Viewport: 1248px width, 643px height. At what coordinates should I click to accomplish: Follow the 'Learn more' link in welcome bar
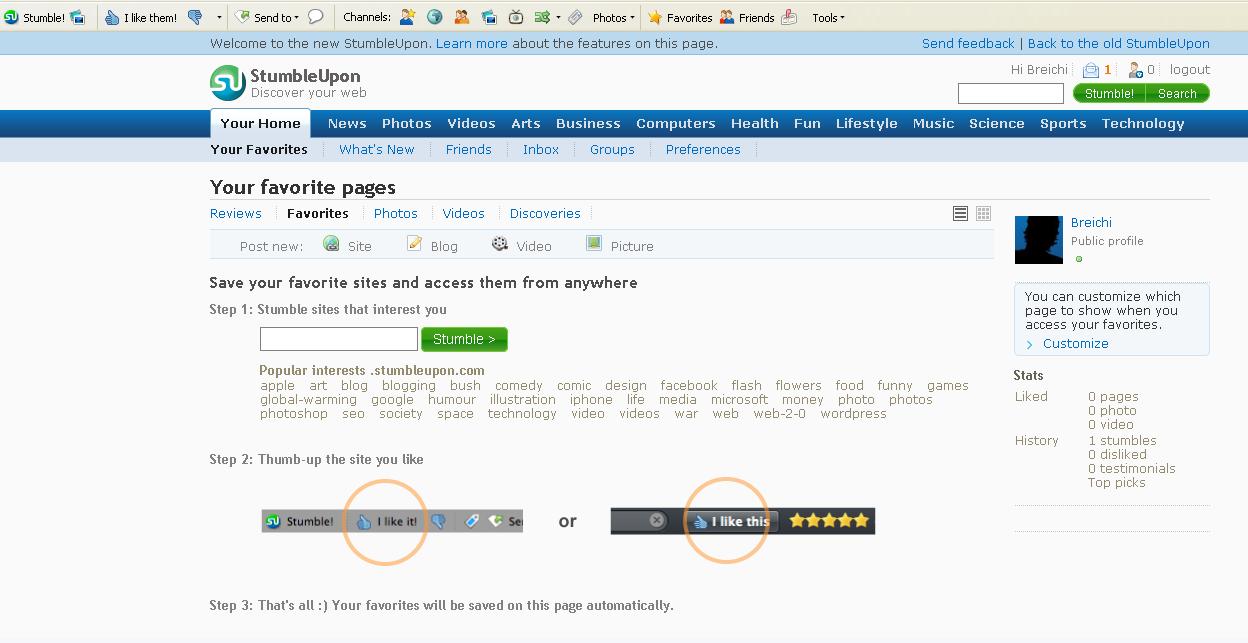472,44
